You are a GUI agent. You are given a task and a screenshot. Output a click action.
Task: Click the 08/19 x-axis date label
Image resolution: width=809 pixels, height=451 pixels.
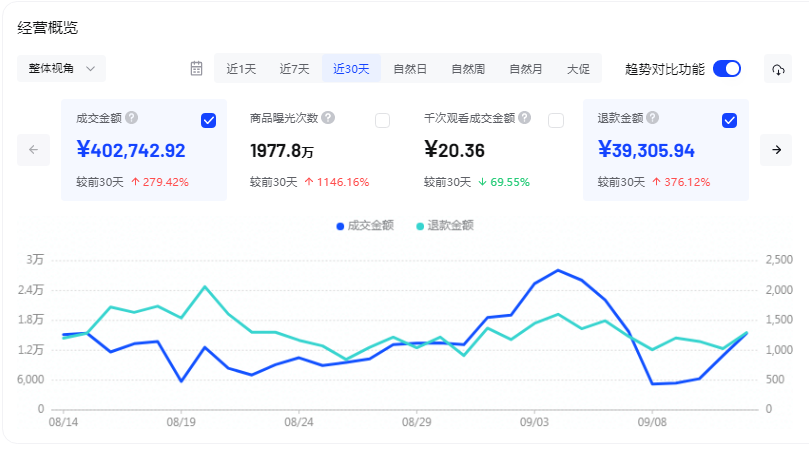pyautogui.click(x=181, y=422)
